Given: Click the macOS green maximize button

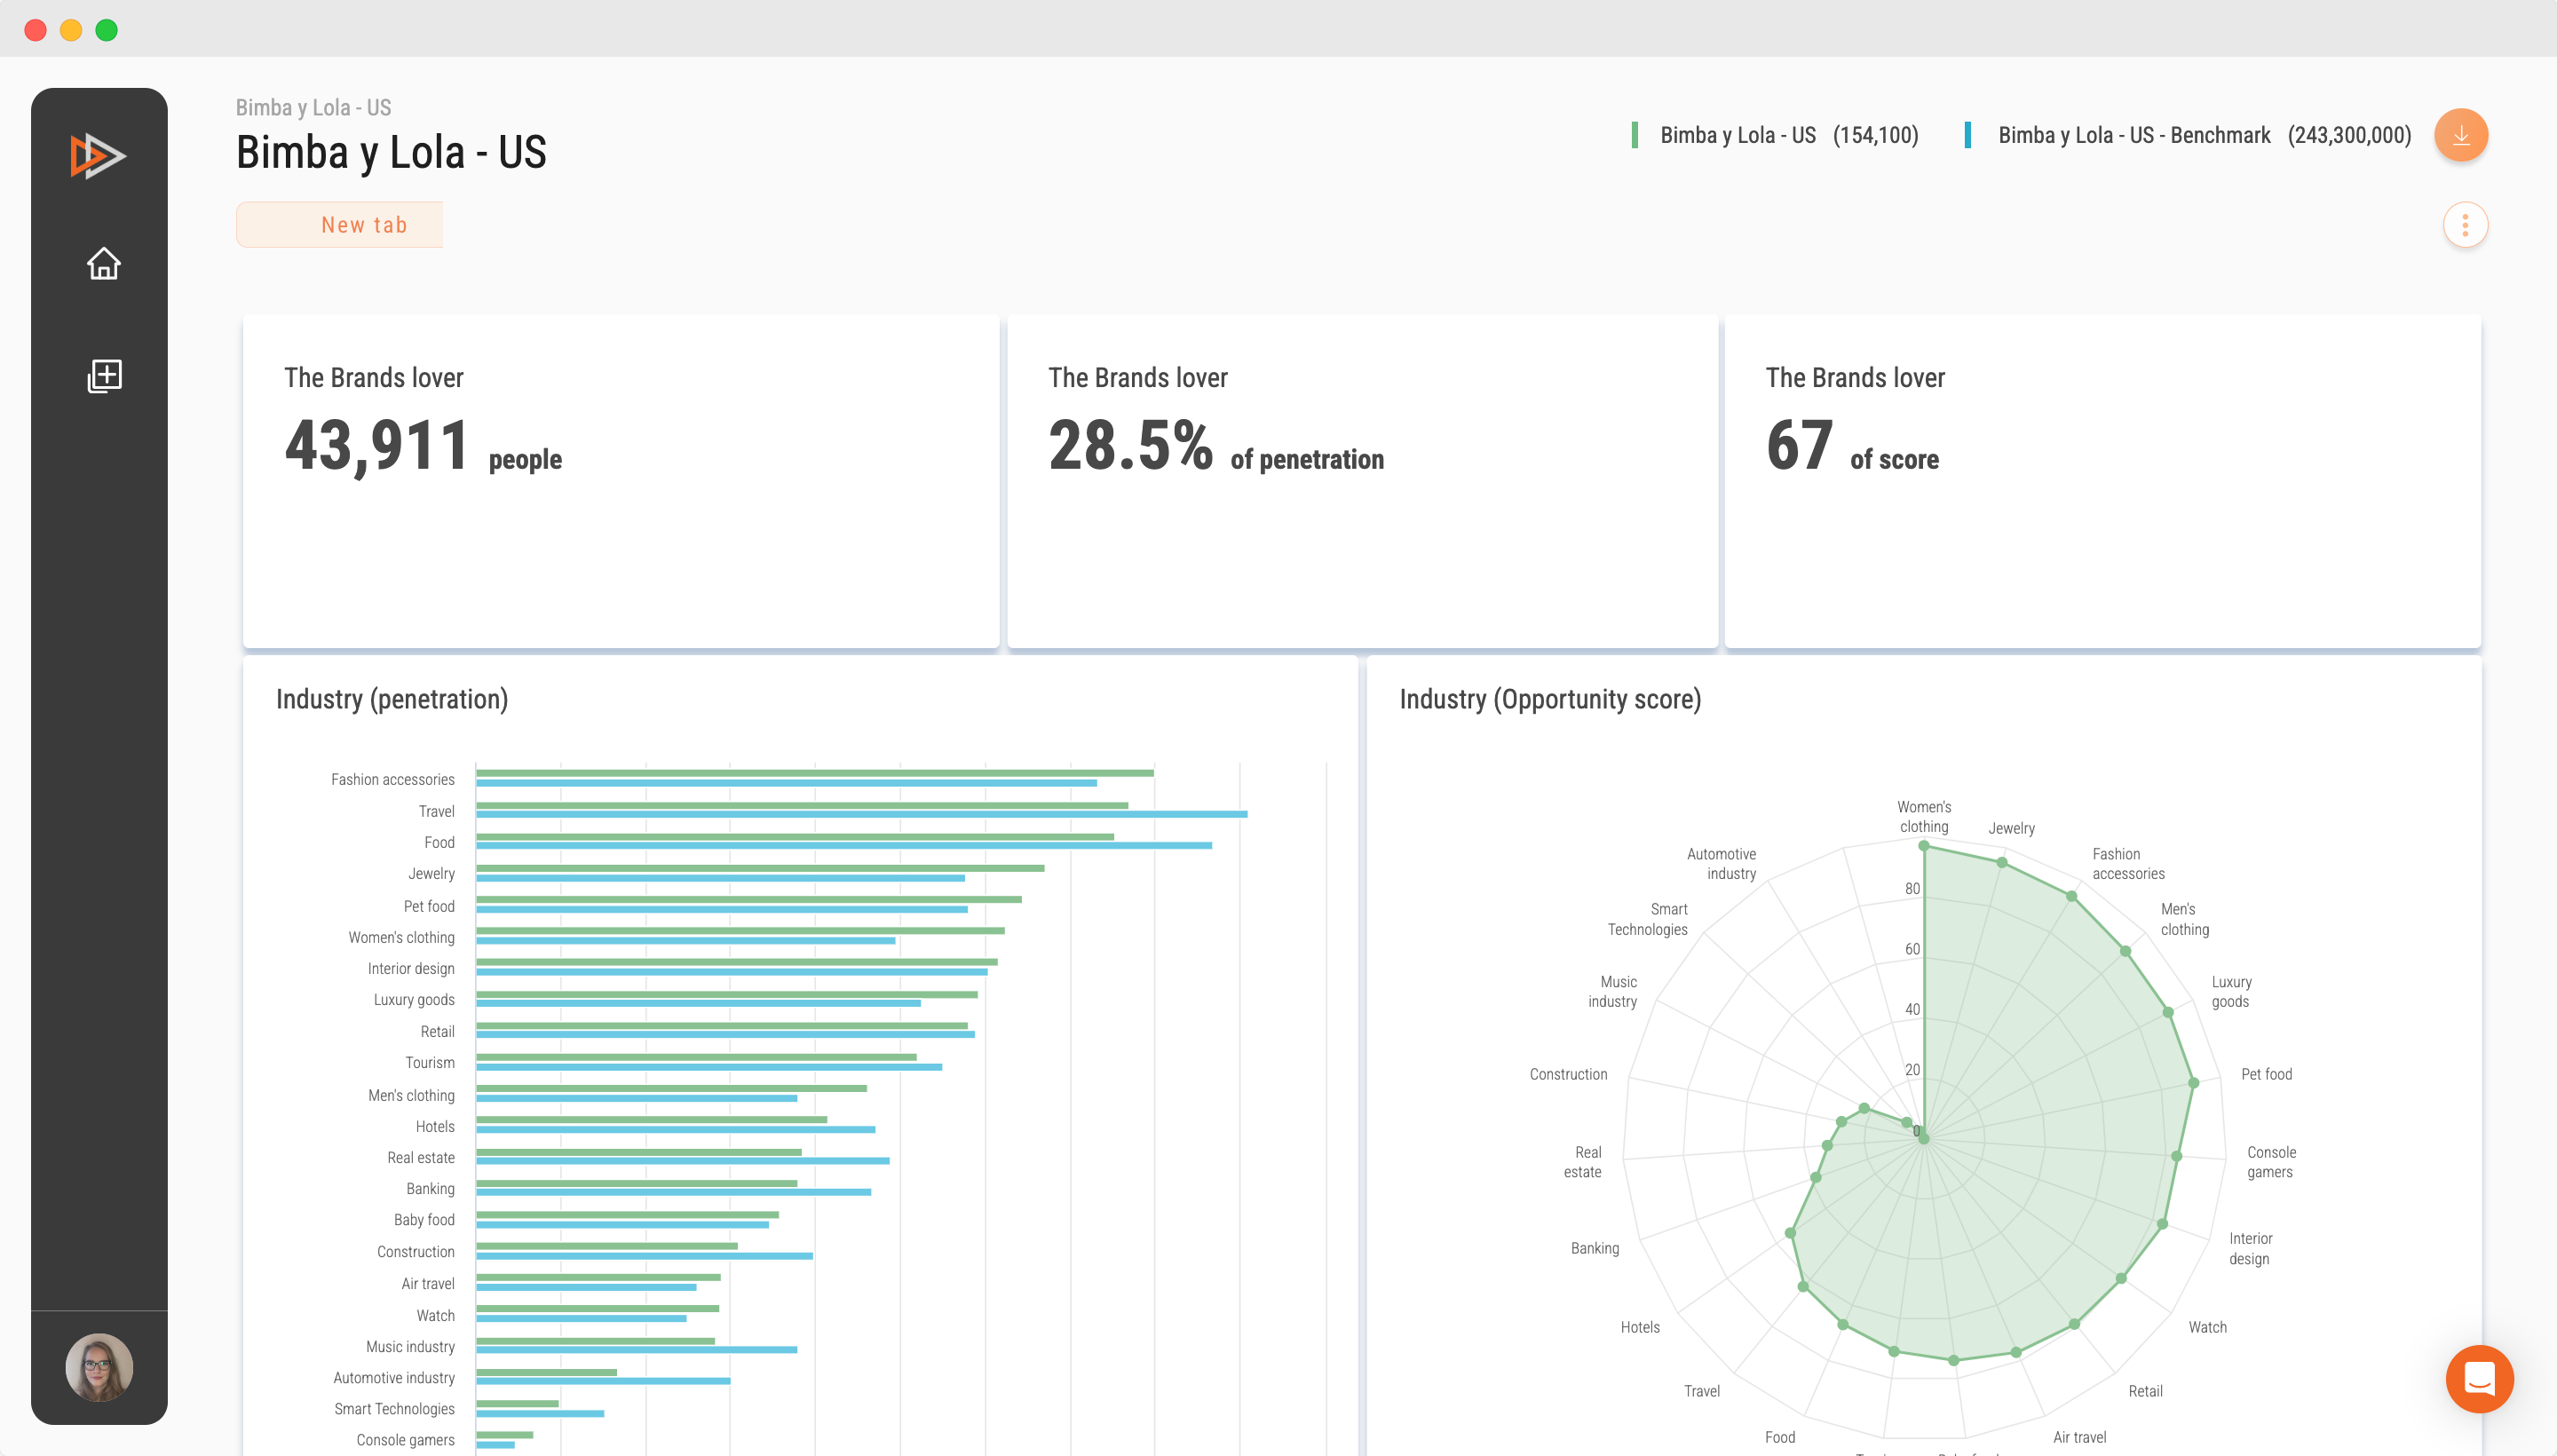Looking at the screenshot, I should pyautogui.click(x=106, y=30).
